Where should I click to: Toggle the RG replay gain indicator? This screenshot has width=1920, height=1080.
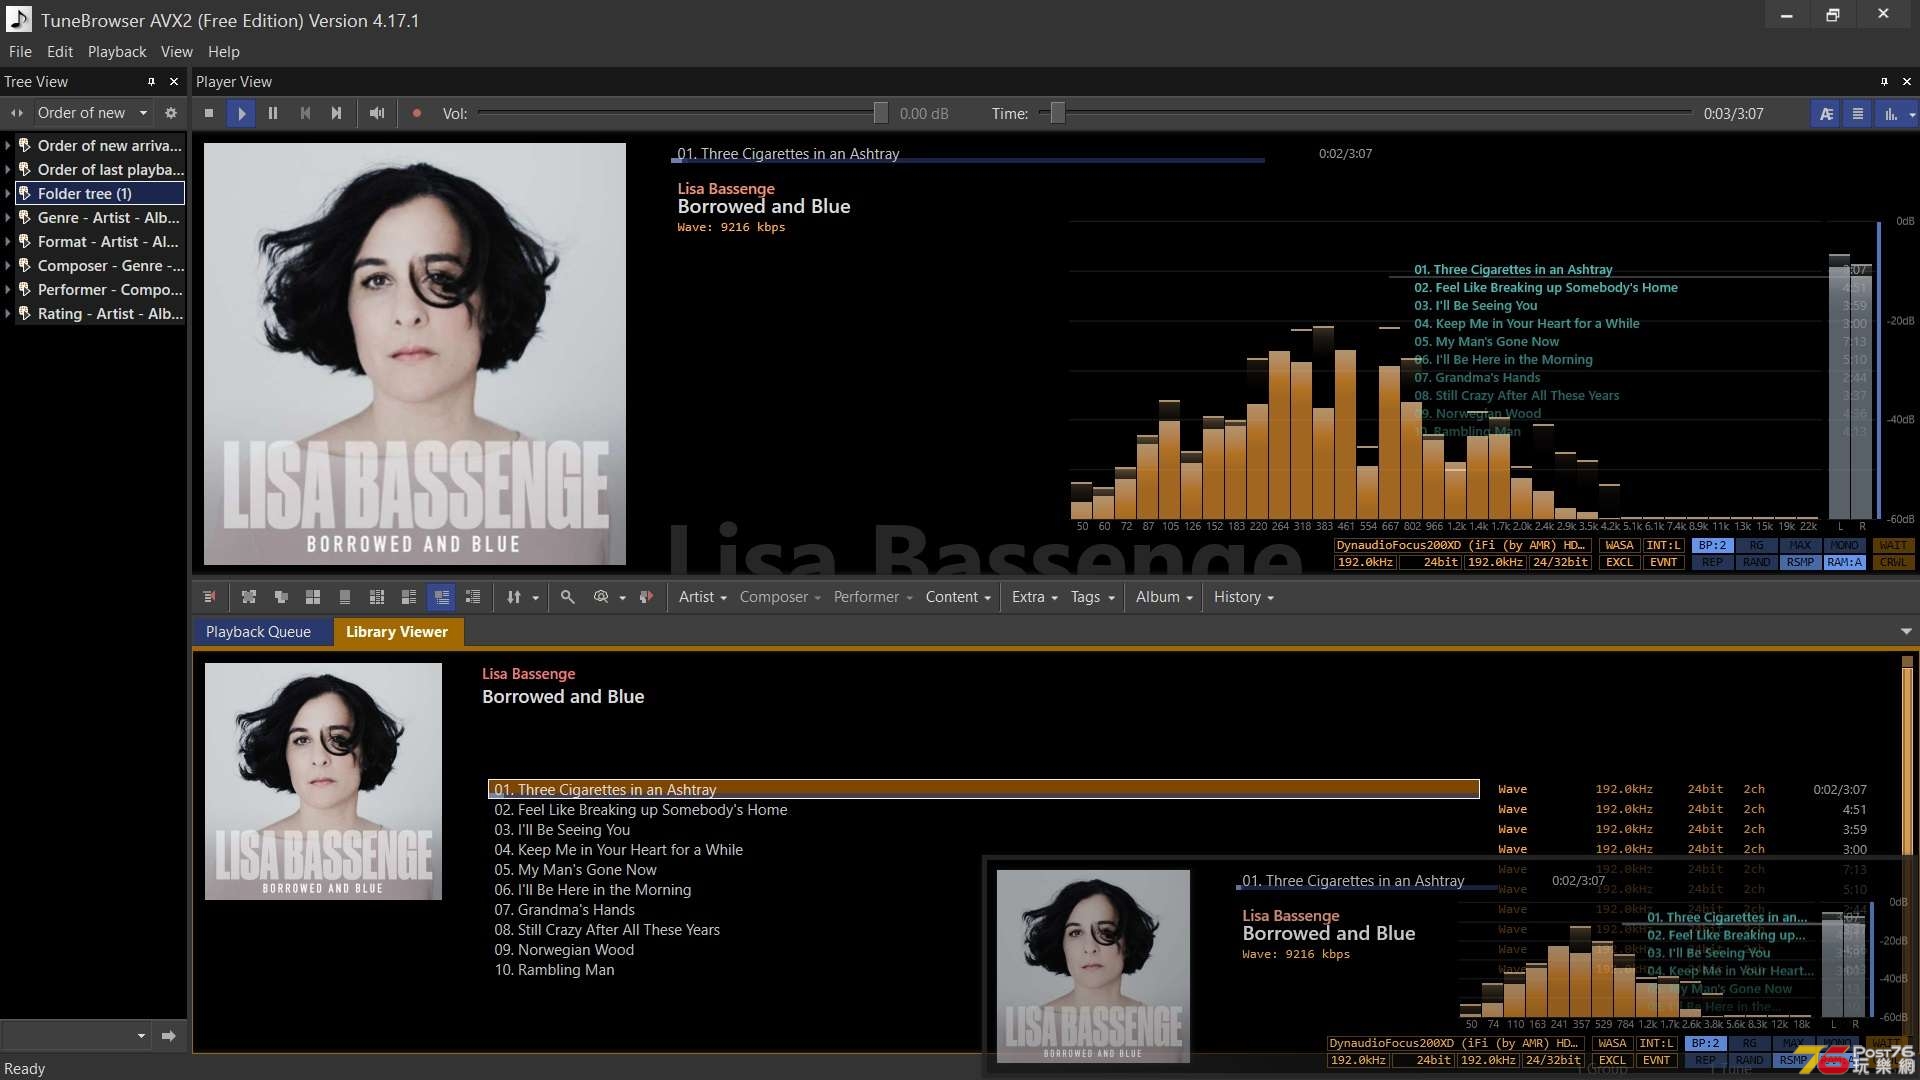tap(1756, 545)
